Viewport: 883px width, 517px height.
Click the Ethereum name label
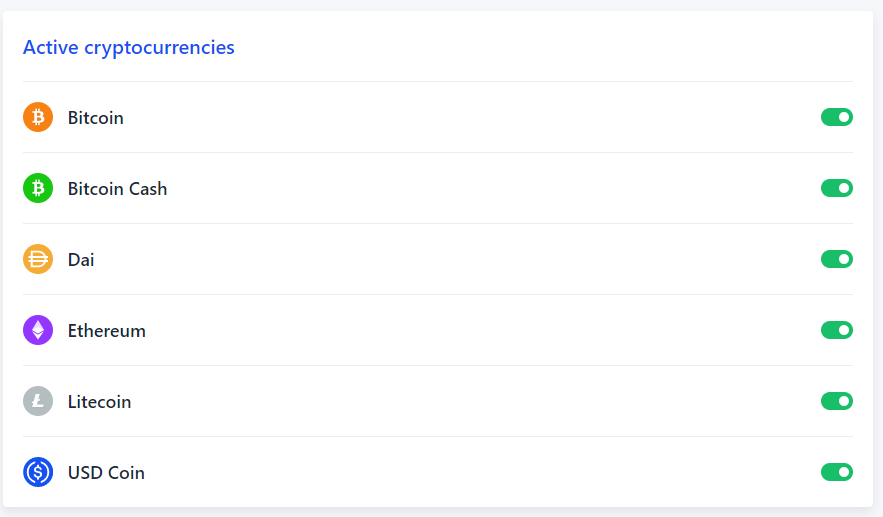(x=106, y=331)
